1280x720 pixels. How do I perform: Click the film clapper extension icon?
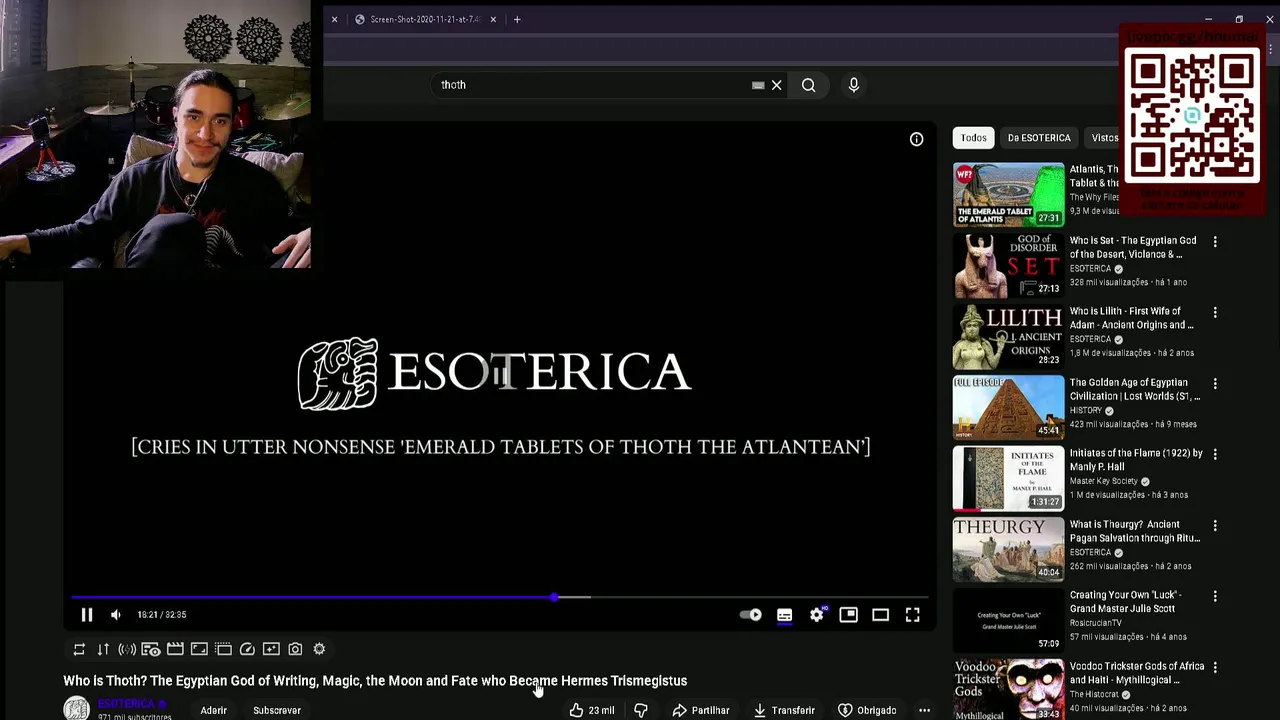click(175, 649)
